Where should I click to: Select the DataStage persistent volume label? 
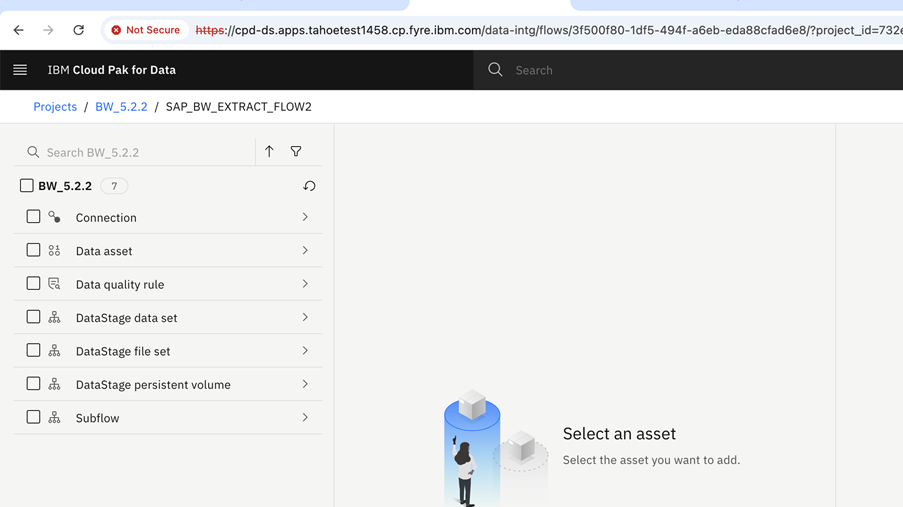[x=153, y=385]
